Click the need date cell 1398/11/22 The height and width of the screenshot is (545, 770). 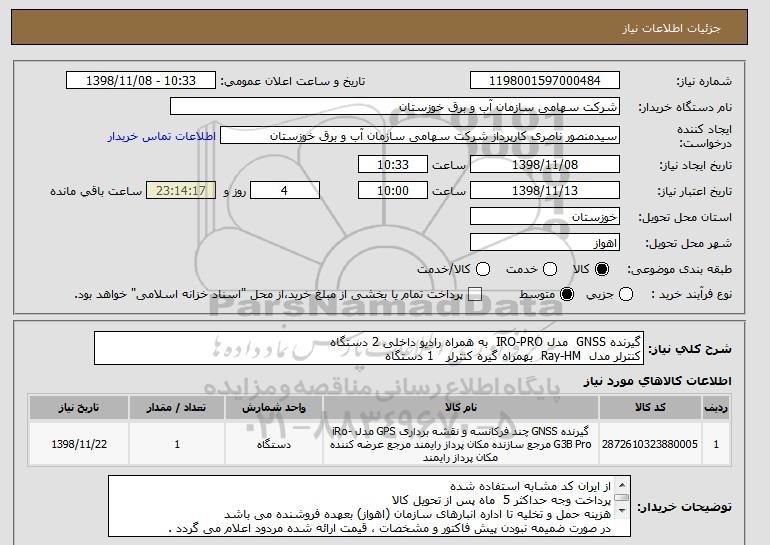click(79, 444)
